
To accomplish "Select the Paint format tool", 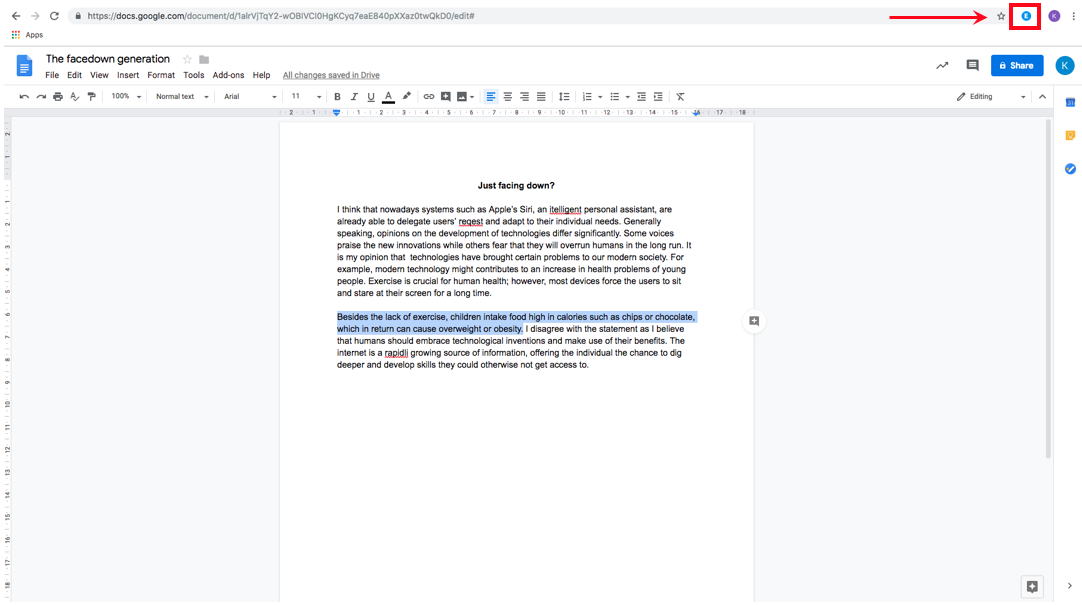I will coord(92,97).
